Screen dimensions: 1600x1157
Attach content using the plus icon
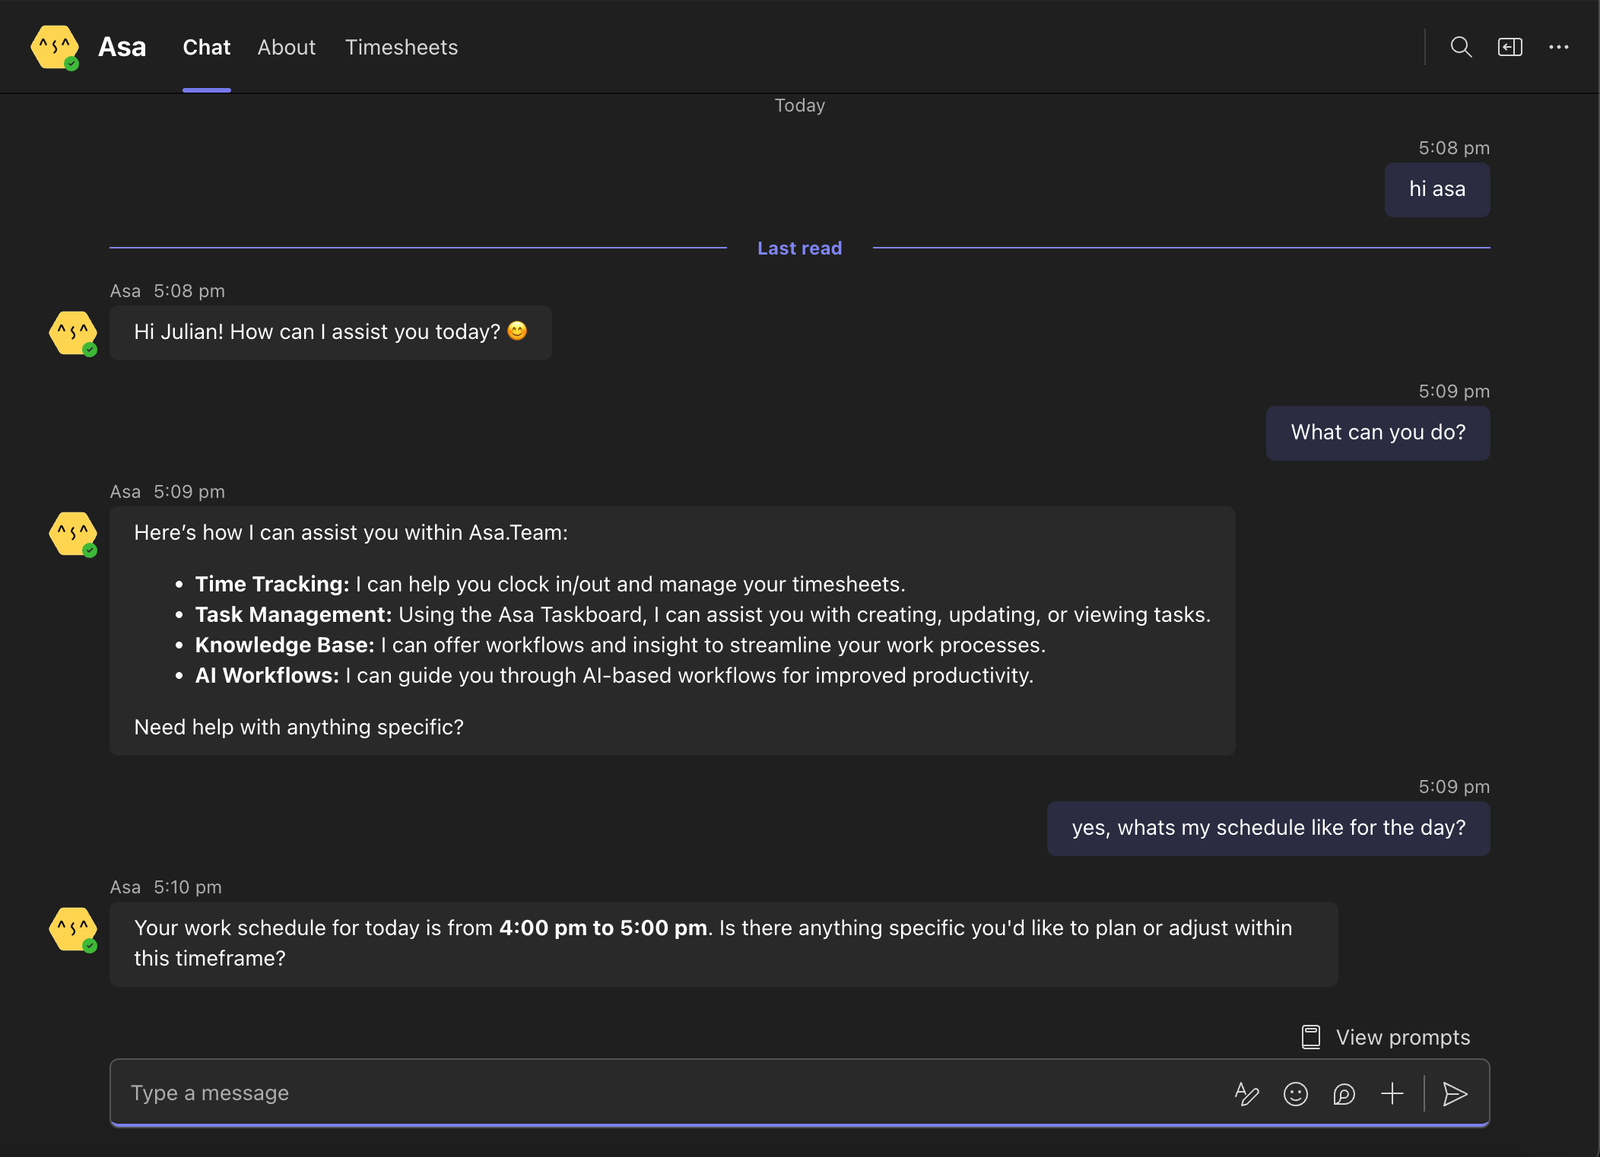1391,1093
